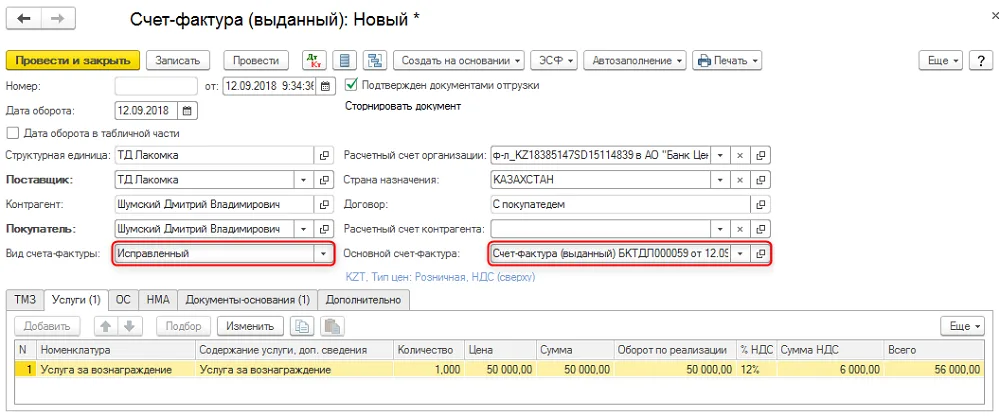Open Структурная единица linked record icon
1000x416 pixels.
point(324,154)
